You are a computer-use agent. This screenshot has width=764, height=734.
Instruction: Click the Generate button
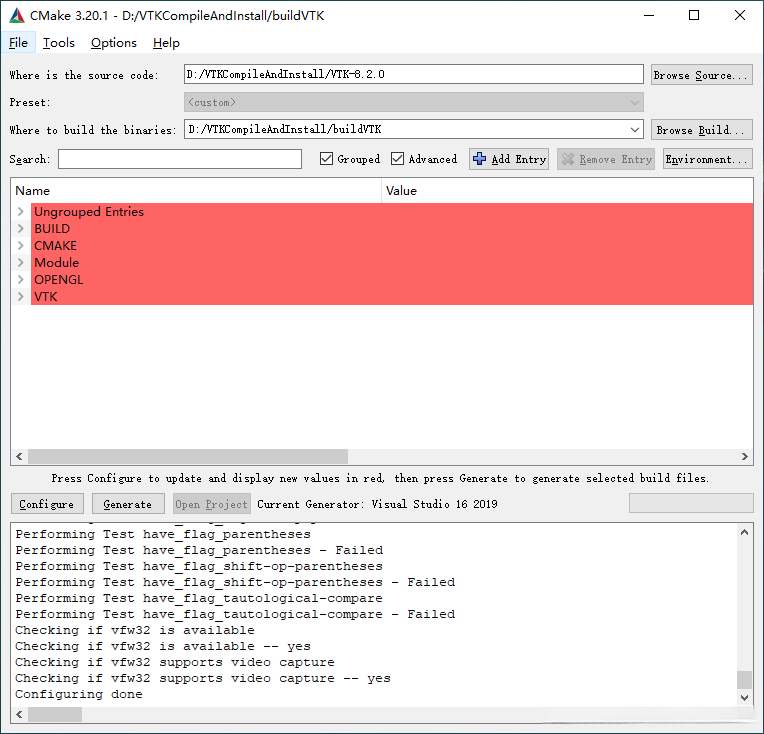128,504
